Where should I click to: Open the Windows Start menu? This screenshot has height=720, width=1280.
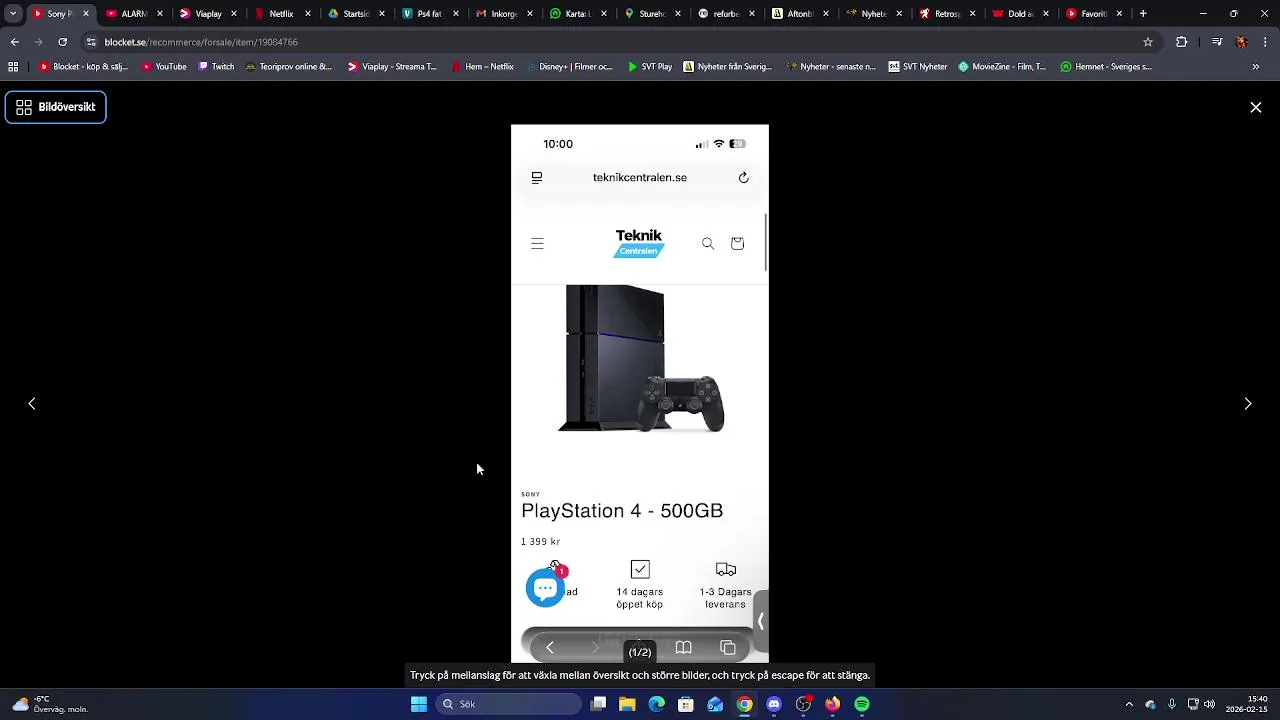tap(419, 704)
